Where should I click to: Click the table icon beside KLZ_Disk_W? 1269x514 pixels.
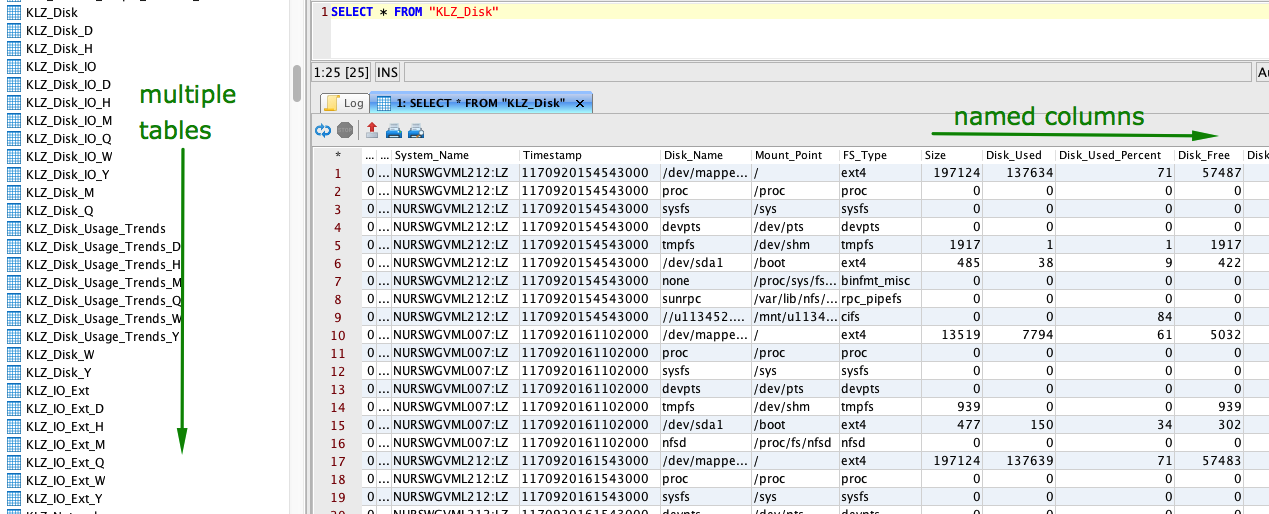(14, 354)
